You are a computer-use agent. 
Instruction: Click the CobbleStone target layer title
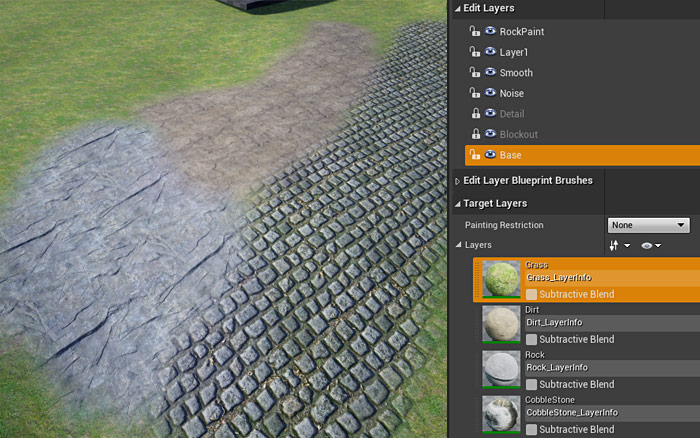click(x=550, y=400)
